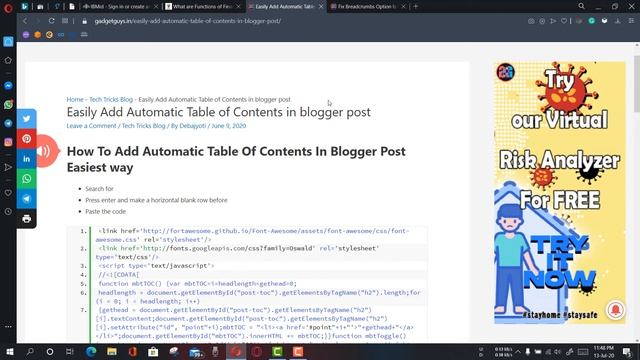640x360 pixels.
Task: Close the Fix Breadcrumbs tab
Action: 403,7
